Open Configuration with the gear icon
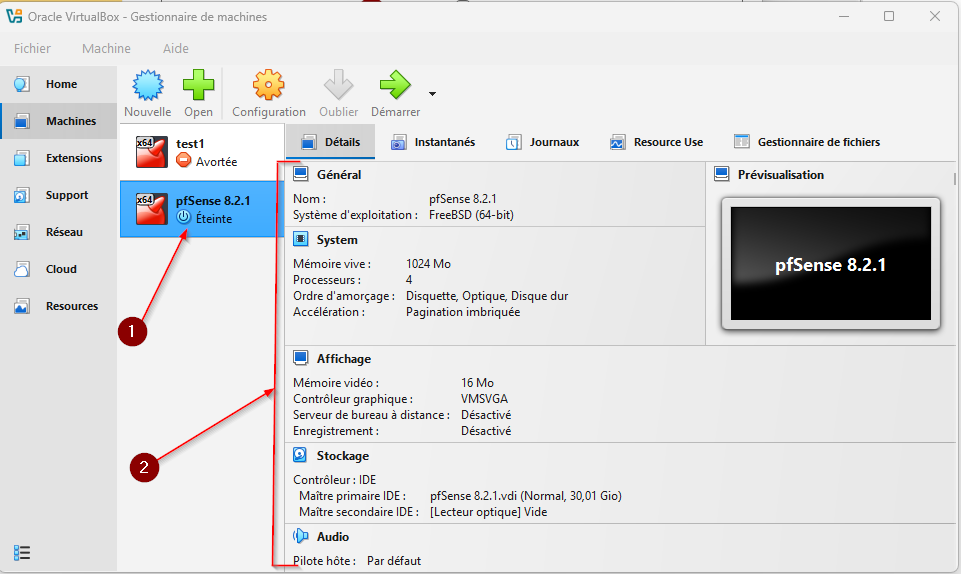Image resolution: width=961 pixels, height=574 pixels. [x=268, y=86]
